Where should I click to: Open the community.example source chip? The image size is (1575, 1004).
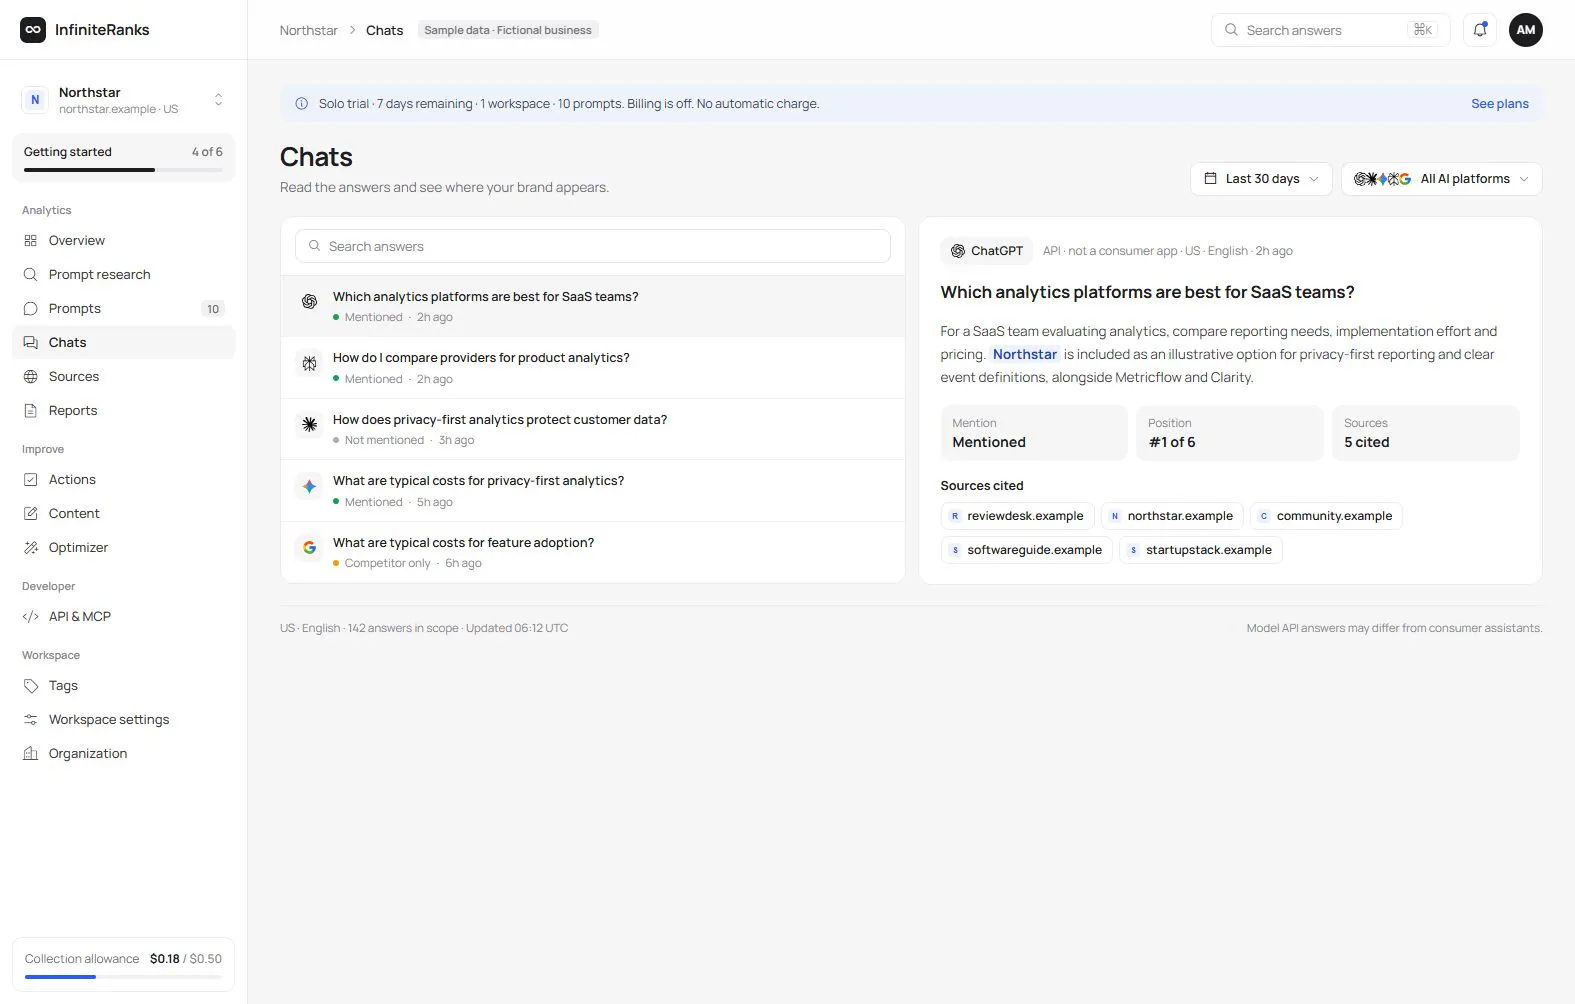(x=1326, y=516)
